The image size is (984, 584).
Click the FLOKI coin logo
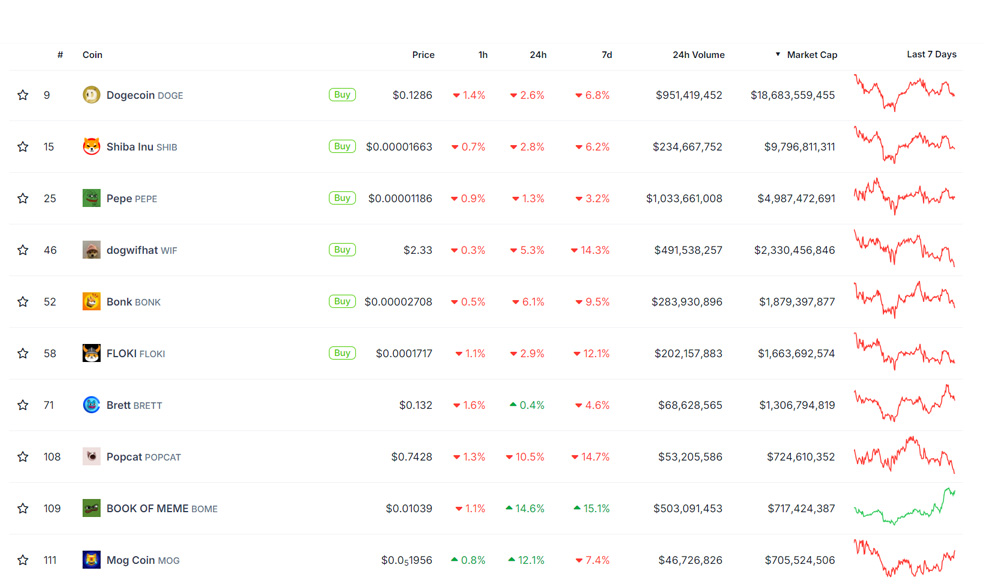point(91,353)
